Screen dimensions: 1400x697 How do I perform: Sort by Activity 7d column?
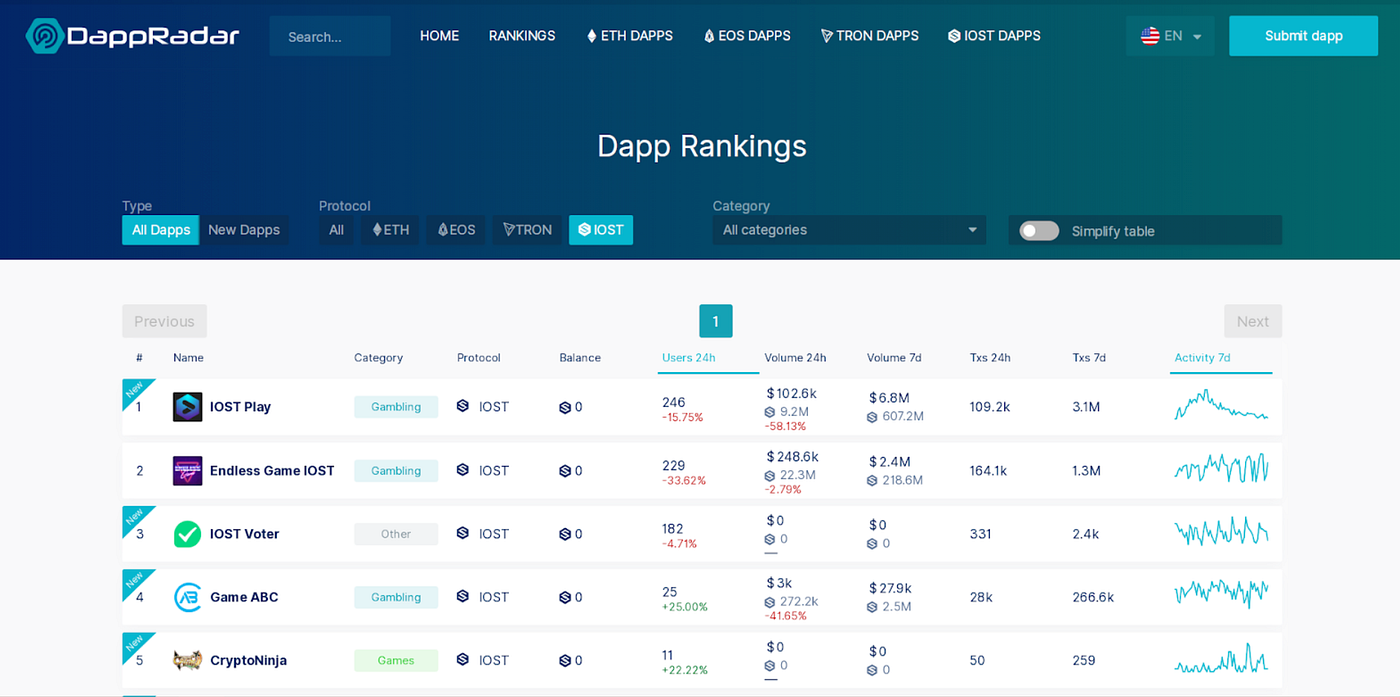point(1203,358)
